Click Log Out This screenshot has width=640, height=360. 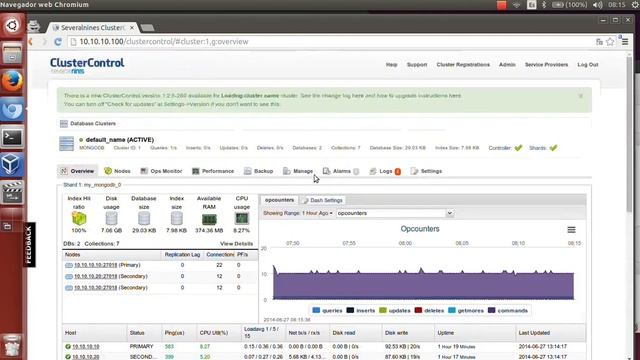(x=588, y=64)
